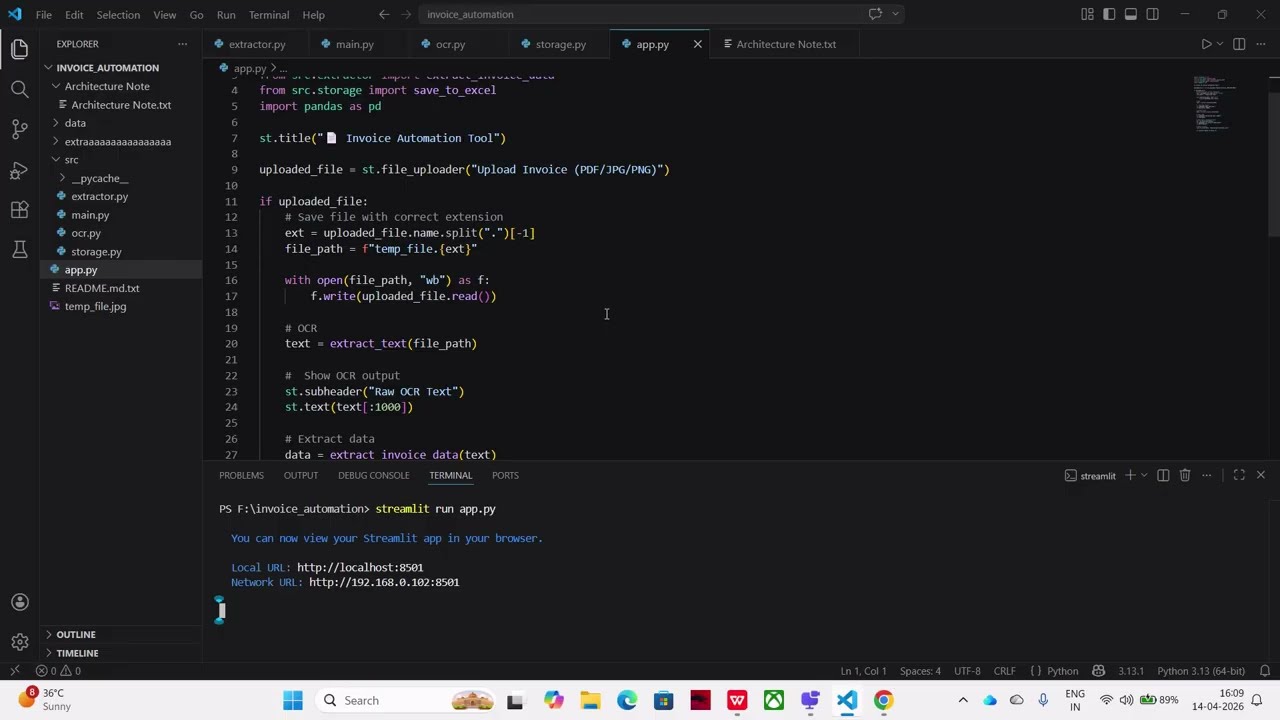The width and height of the screenshot is (1280, 720).
Task: Open Run and Debug view
Action: (19, 170)
